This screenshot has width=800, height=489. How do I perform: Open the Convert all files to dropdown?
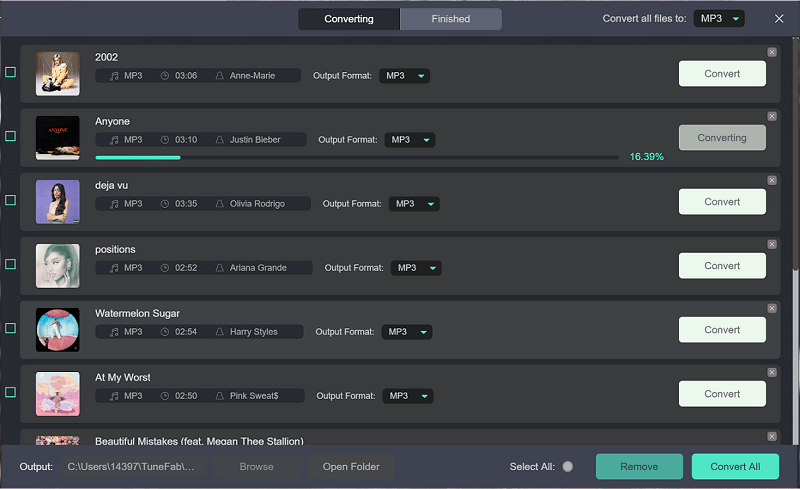click(x=720, y=19)
